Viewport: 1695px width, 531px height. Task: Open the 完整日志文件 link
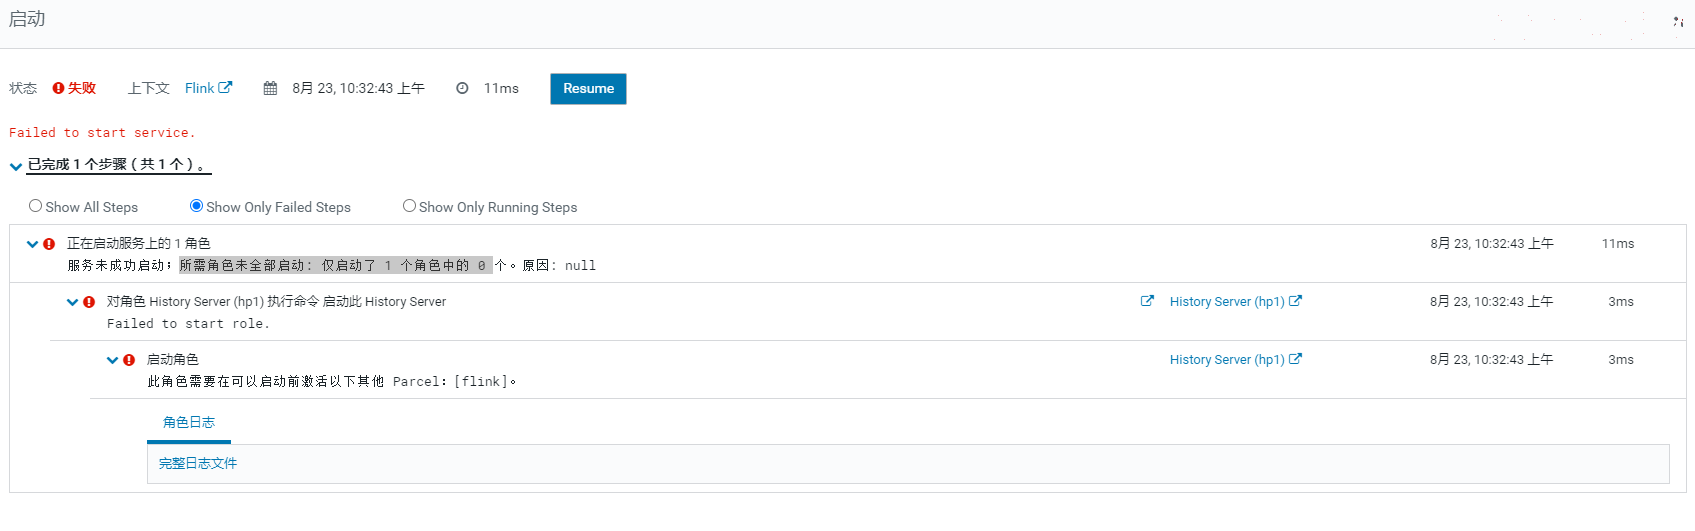[198, 463]
